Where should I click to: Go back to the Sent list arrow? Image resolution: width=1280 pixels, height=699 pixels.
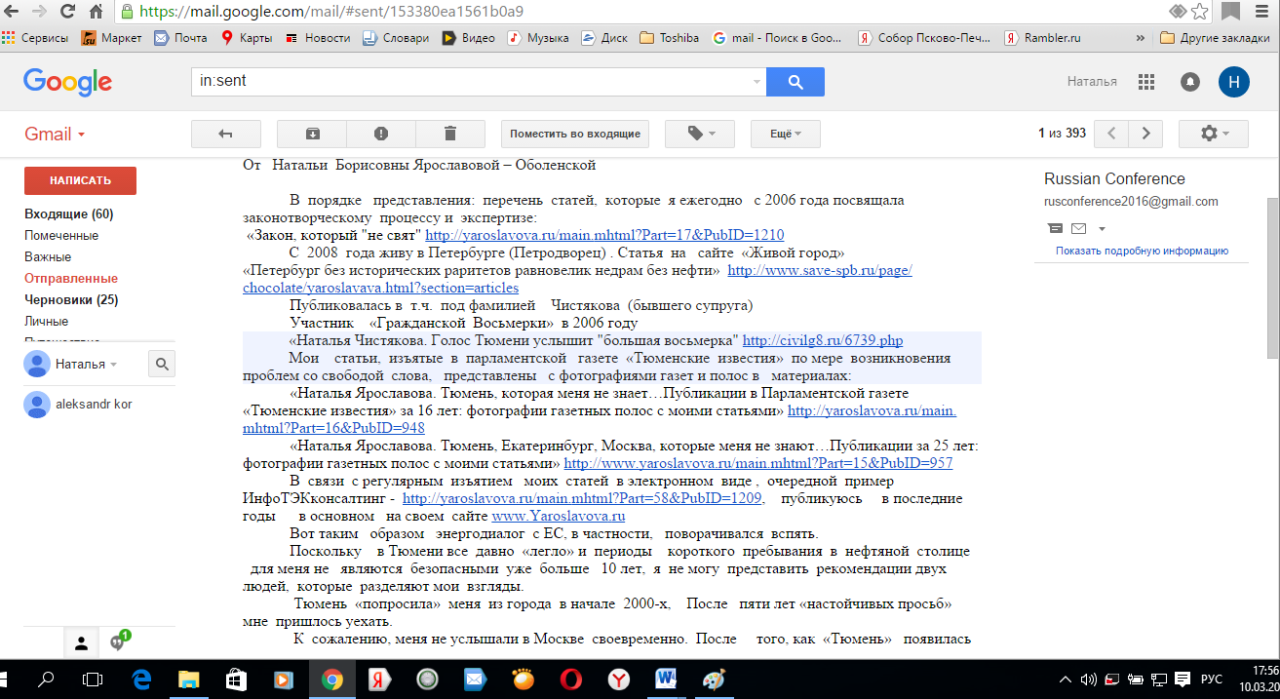[x=225, y=134]
